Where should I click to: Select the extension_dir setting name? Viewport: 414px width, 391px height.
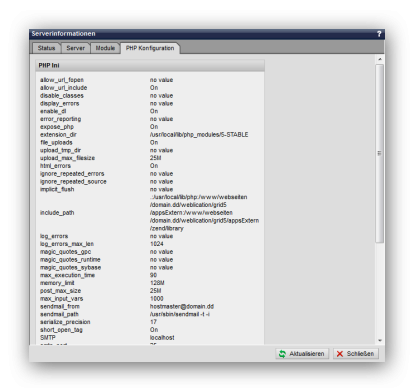pos(58,135)
